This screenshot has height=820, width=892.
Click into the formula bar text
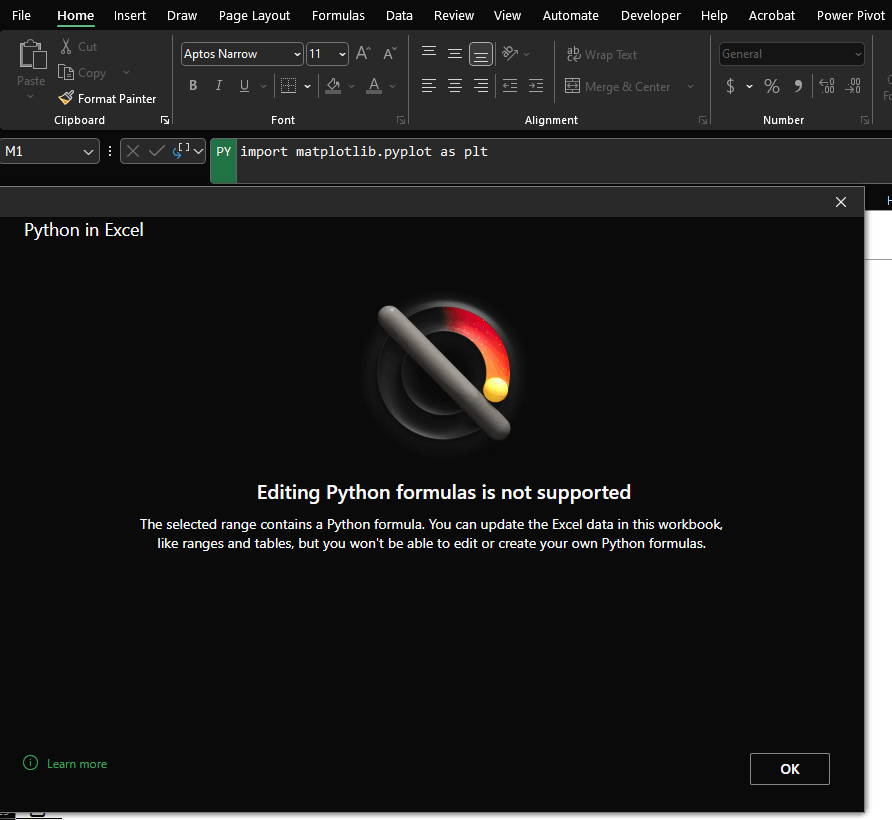pyautogui.click(x=364, y=151)
